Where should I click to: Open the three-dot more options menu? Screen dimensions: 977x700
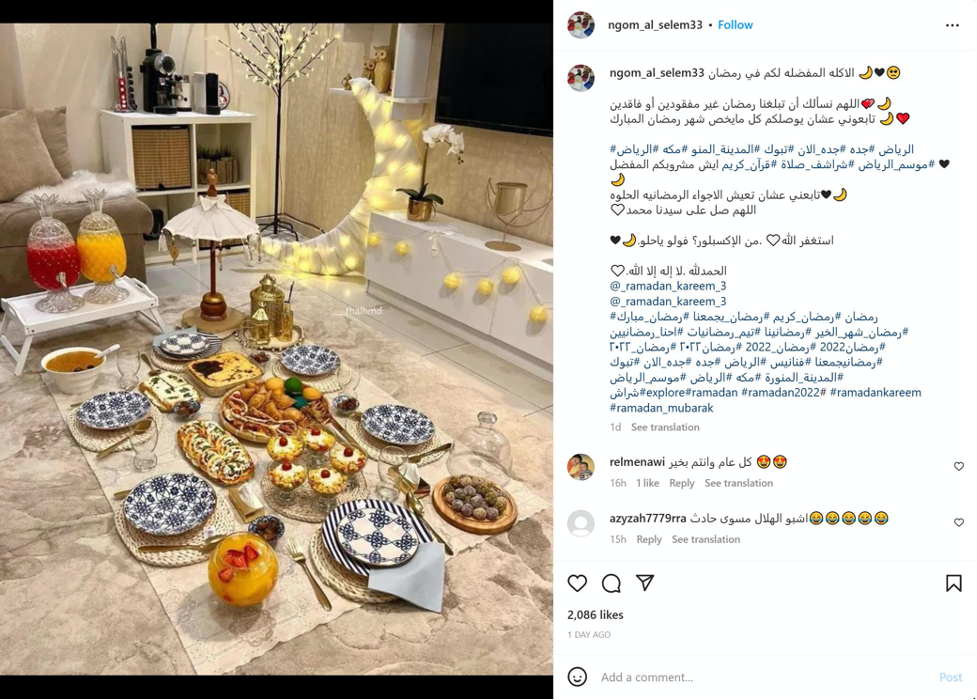(952, 25)
